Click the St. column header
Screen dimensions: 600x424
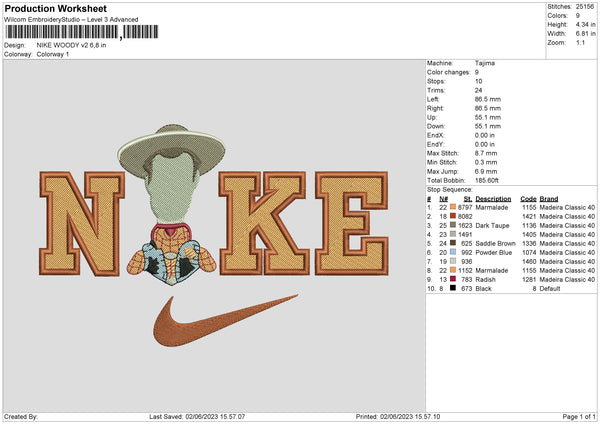(468, 199)
